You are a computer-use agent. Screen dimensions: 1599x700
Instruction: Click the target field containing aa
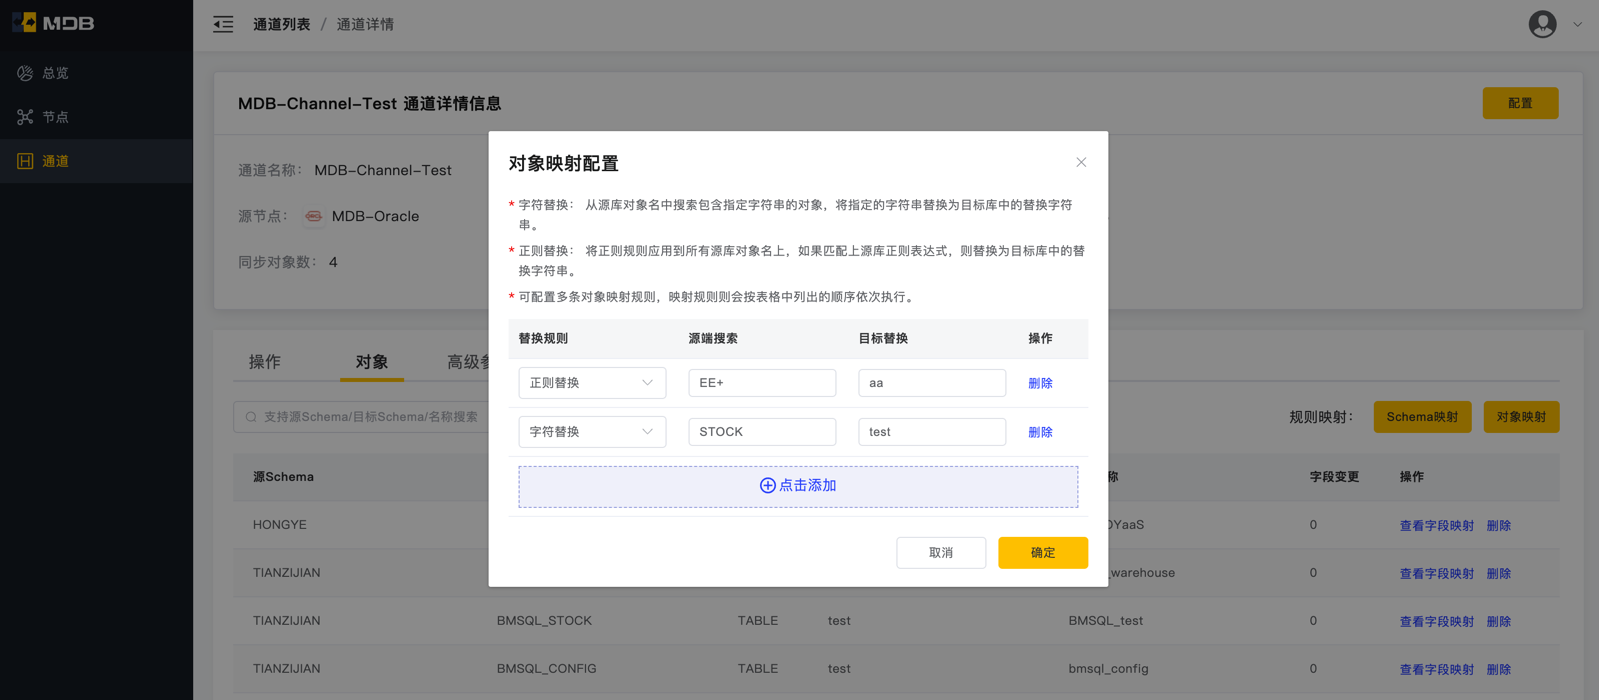tap(932, 383)
